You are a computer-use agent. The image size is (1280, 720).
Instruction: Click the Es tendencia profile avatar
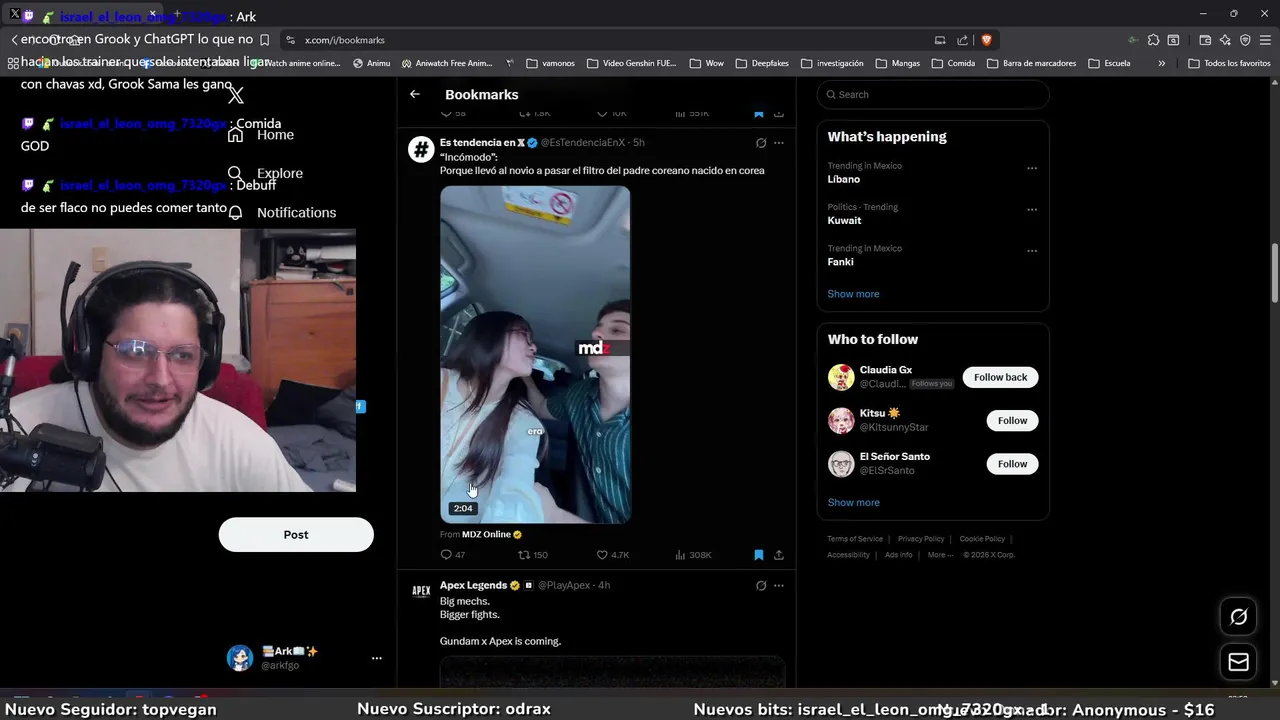[x=421, y=149]
